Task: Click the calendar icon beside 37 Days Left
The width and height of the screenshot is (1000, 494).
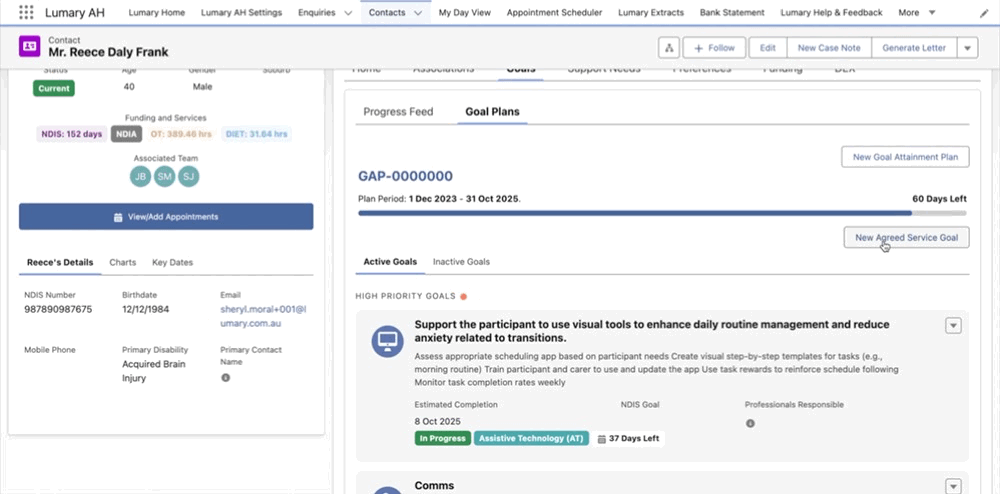Action: point(601,439)
